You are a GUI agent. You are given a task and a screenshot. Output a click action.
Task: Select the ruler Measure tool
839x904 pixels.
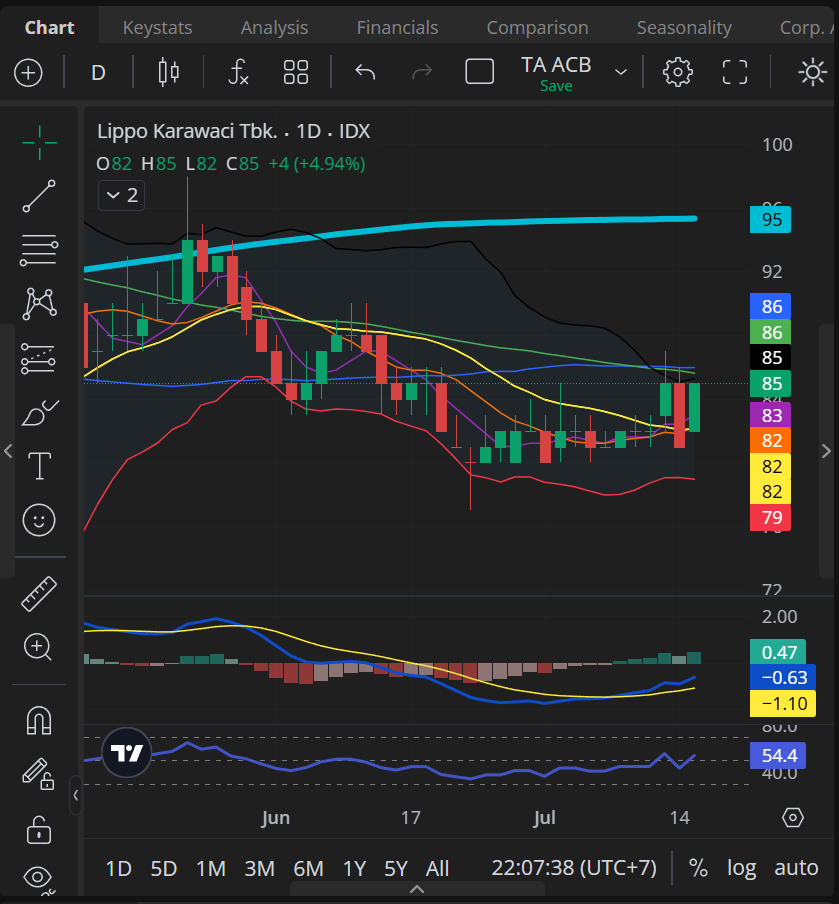tap(39, 593)
